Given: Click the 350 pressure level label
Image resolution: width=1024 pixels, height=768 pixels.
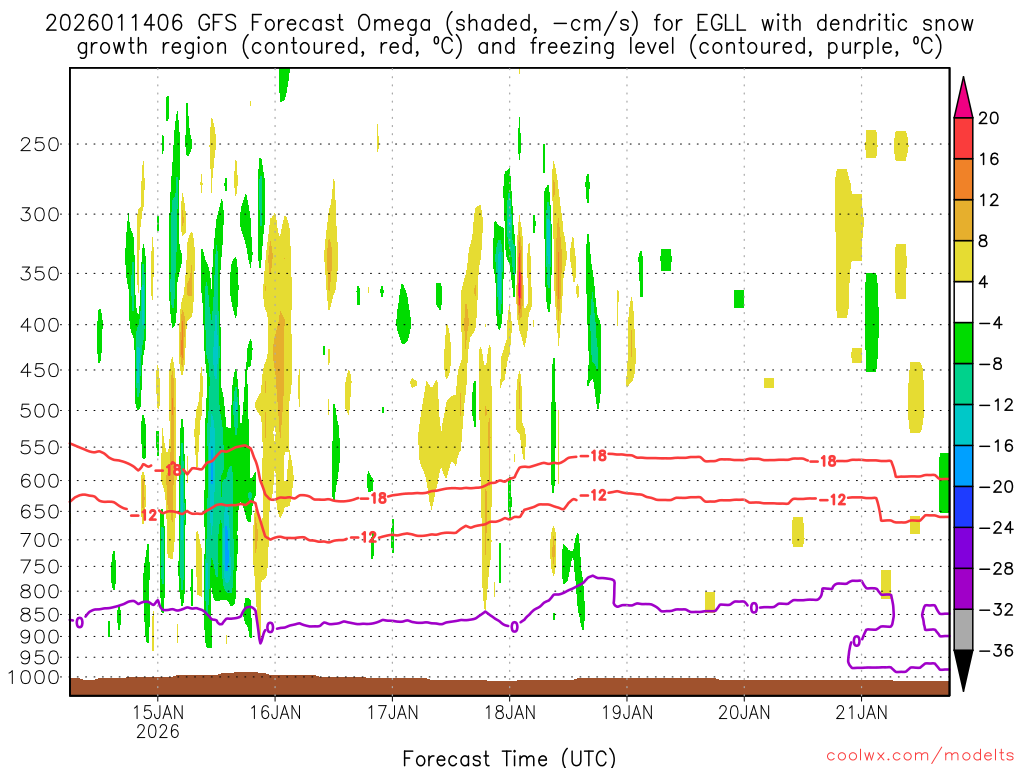Looking at the screenshot, I should pos(40,274).
